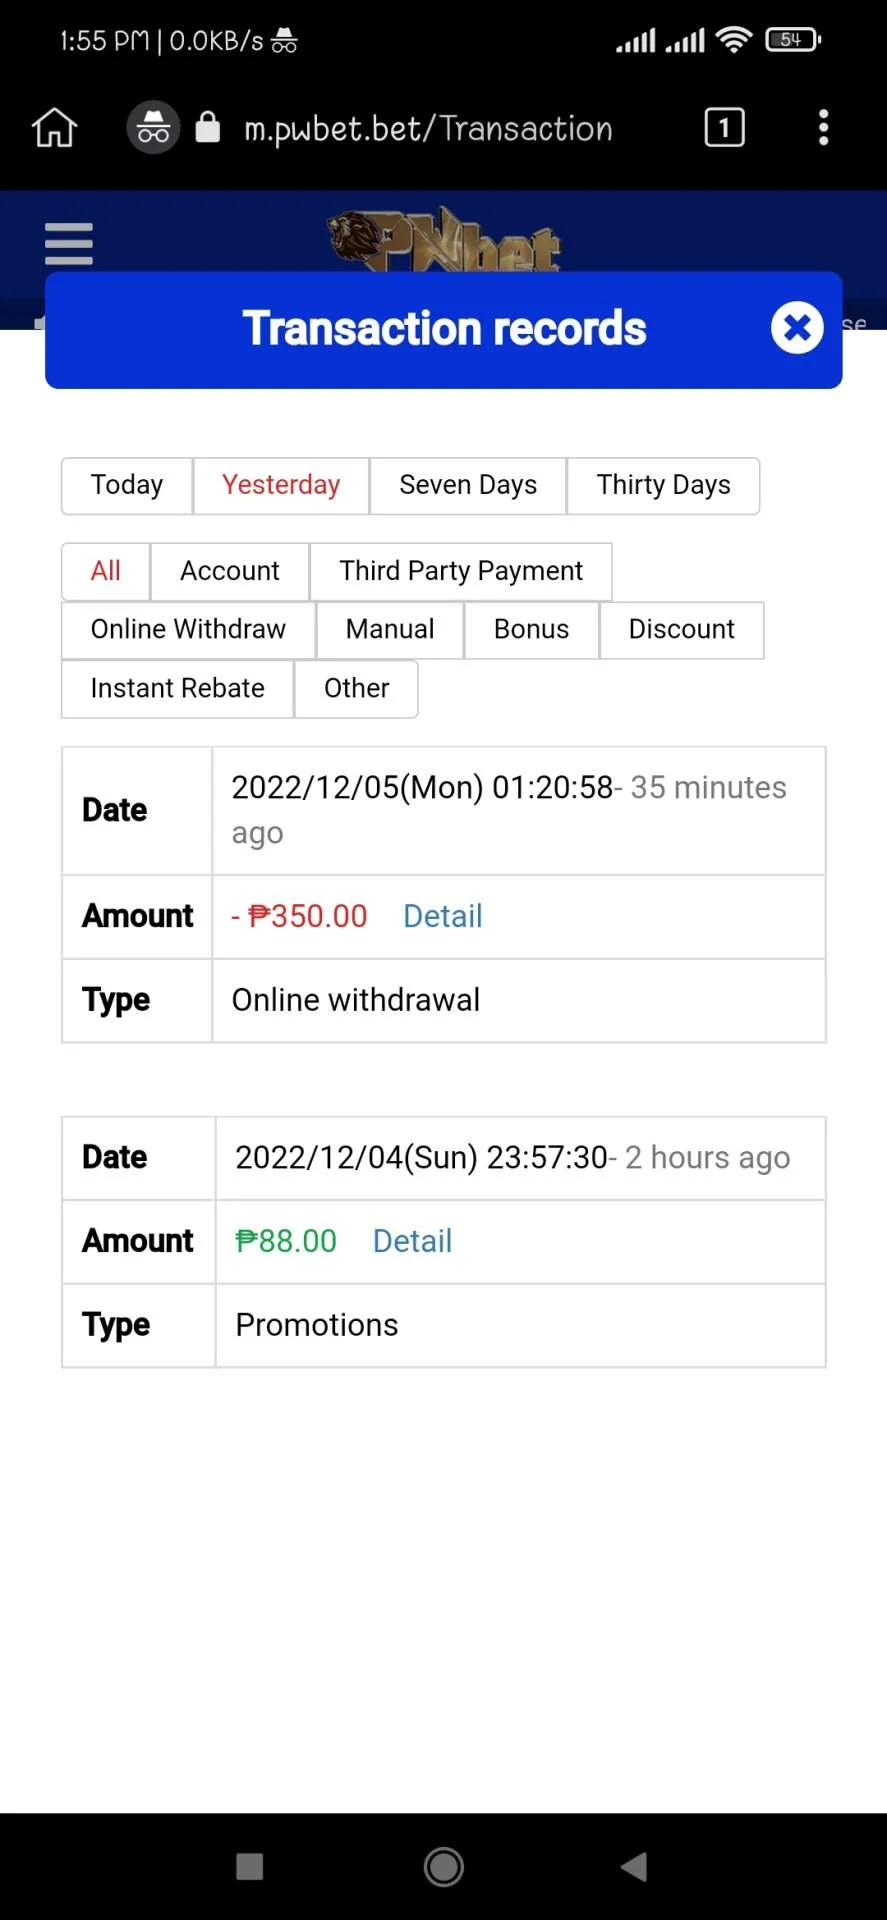Viewport: 887px width, 1920px height.
Task: Tap the Android recent apps square button
Action: click(249, 1866)
